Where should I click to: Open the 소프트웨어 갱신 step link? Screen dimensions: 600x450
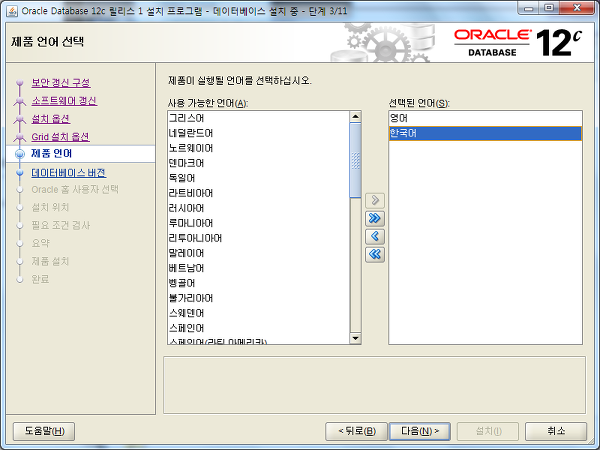coord(64,101)
